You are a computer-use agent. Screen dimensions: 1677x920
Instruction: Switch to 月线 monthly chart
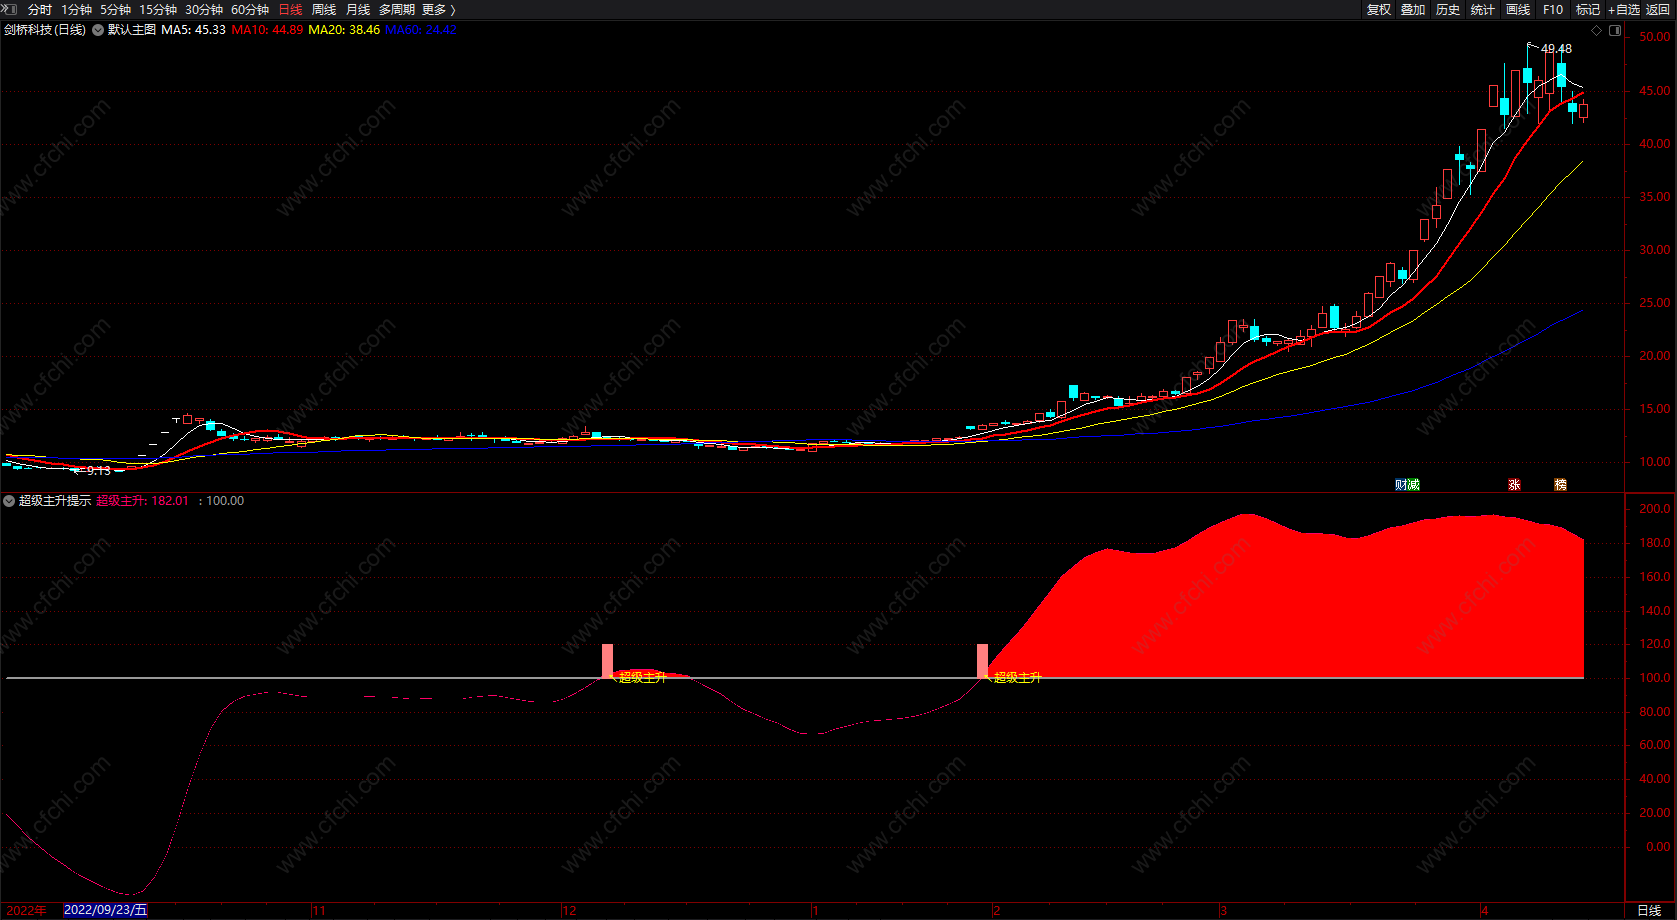click(358, 10)
